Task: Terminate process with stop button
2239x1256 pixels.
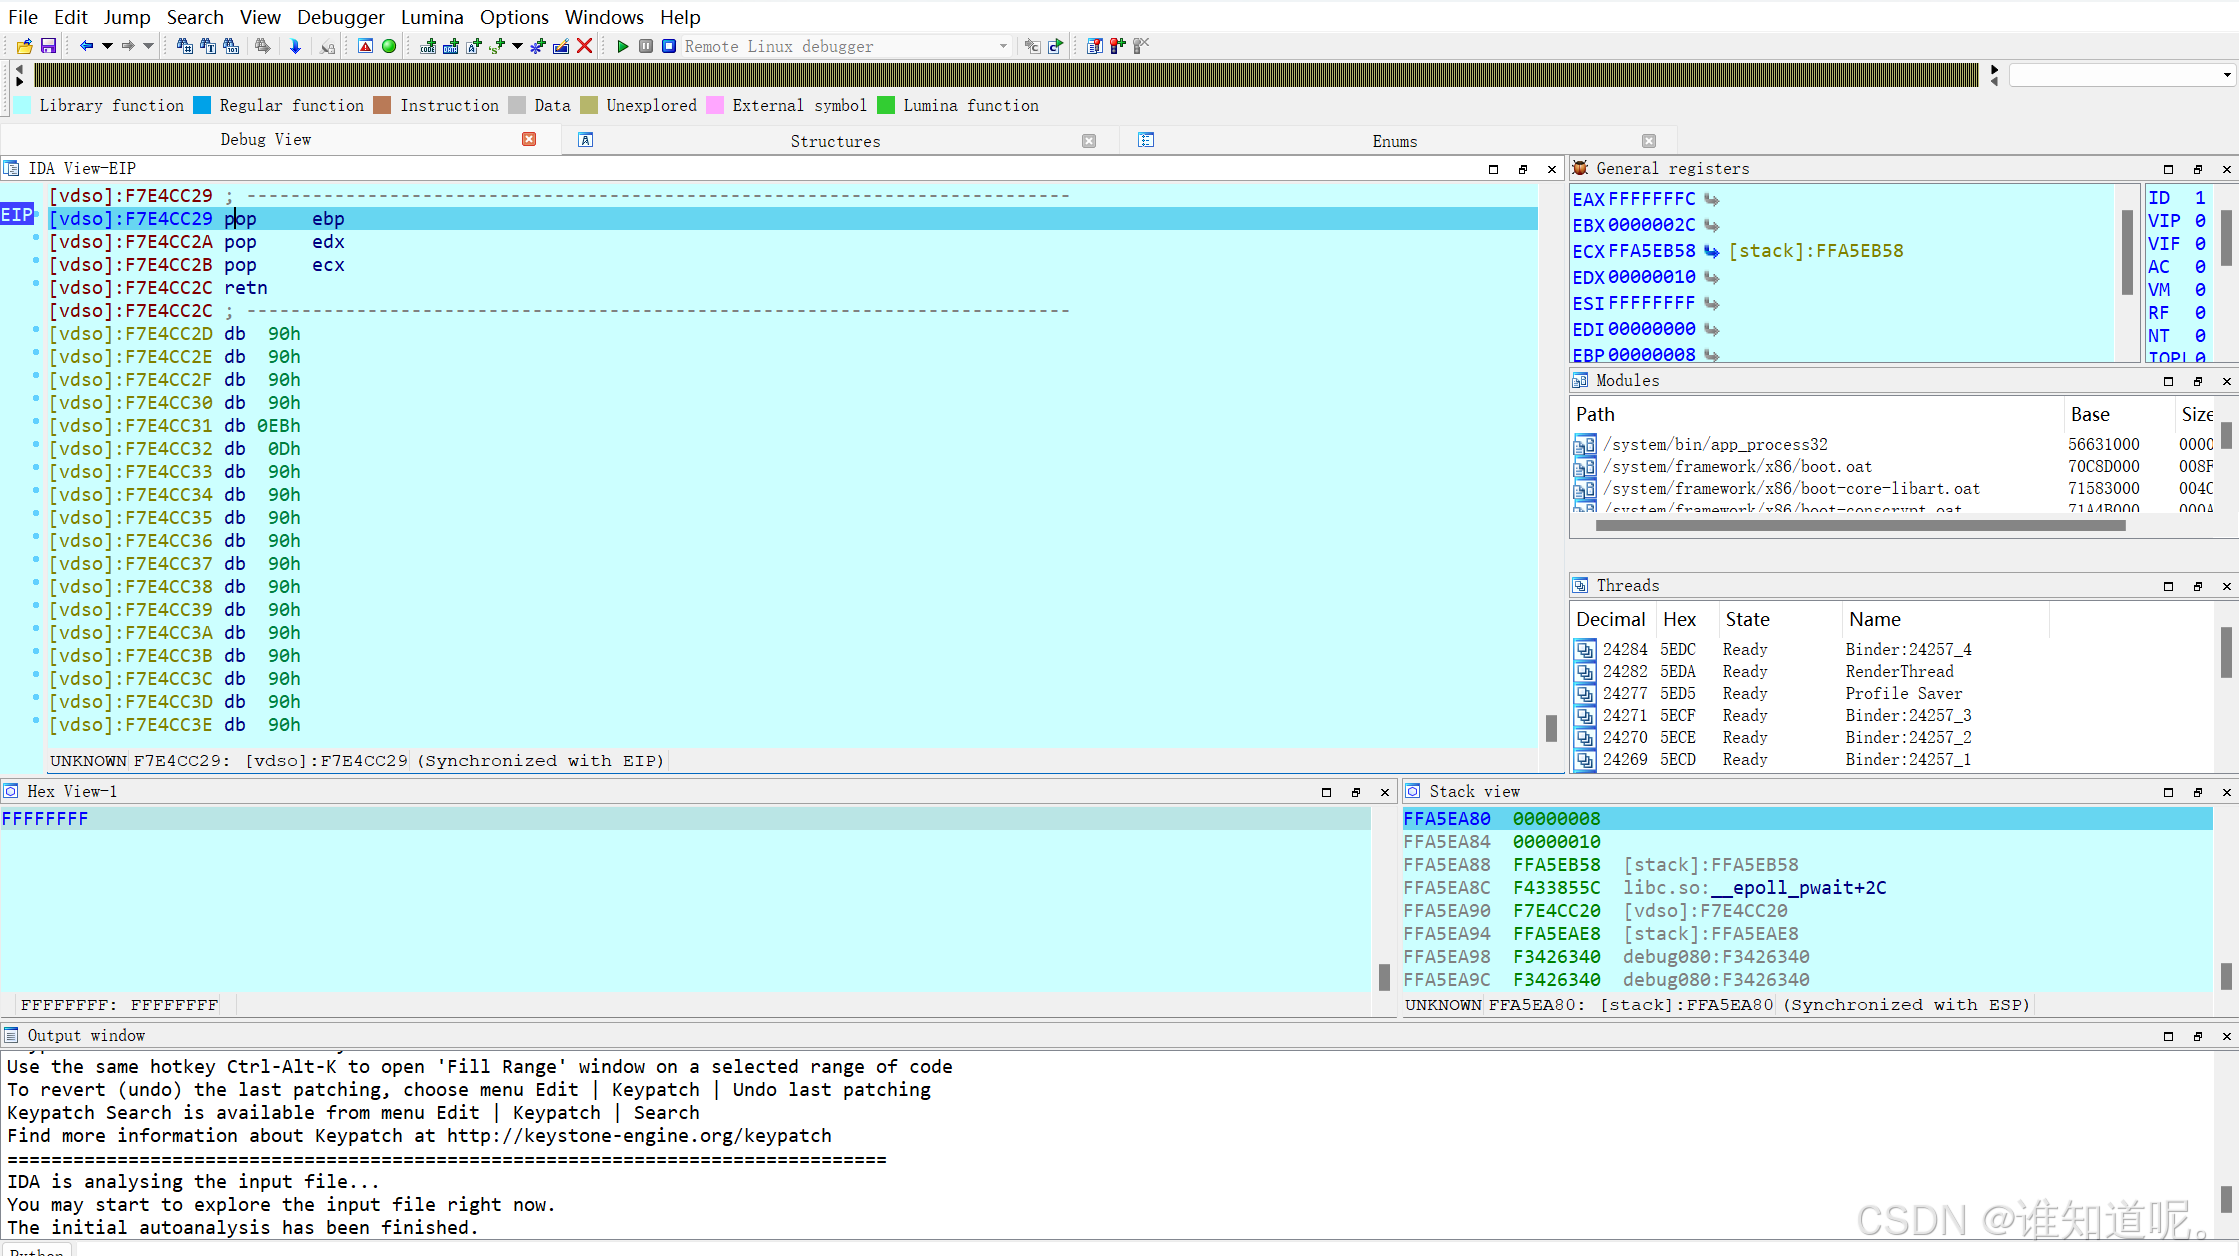Action: (669, 46)
